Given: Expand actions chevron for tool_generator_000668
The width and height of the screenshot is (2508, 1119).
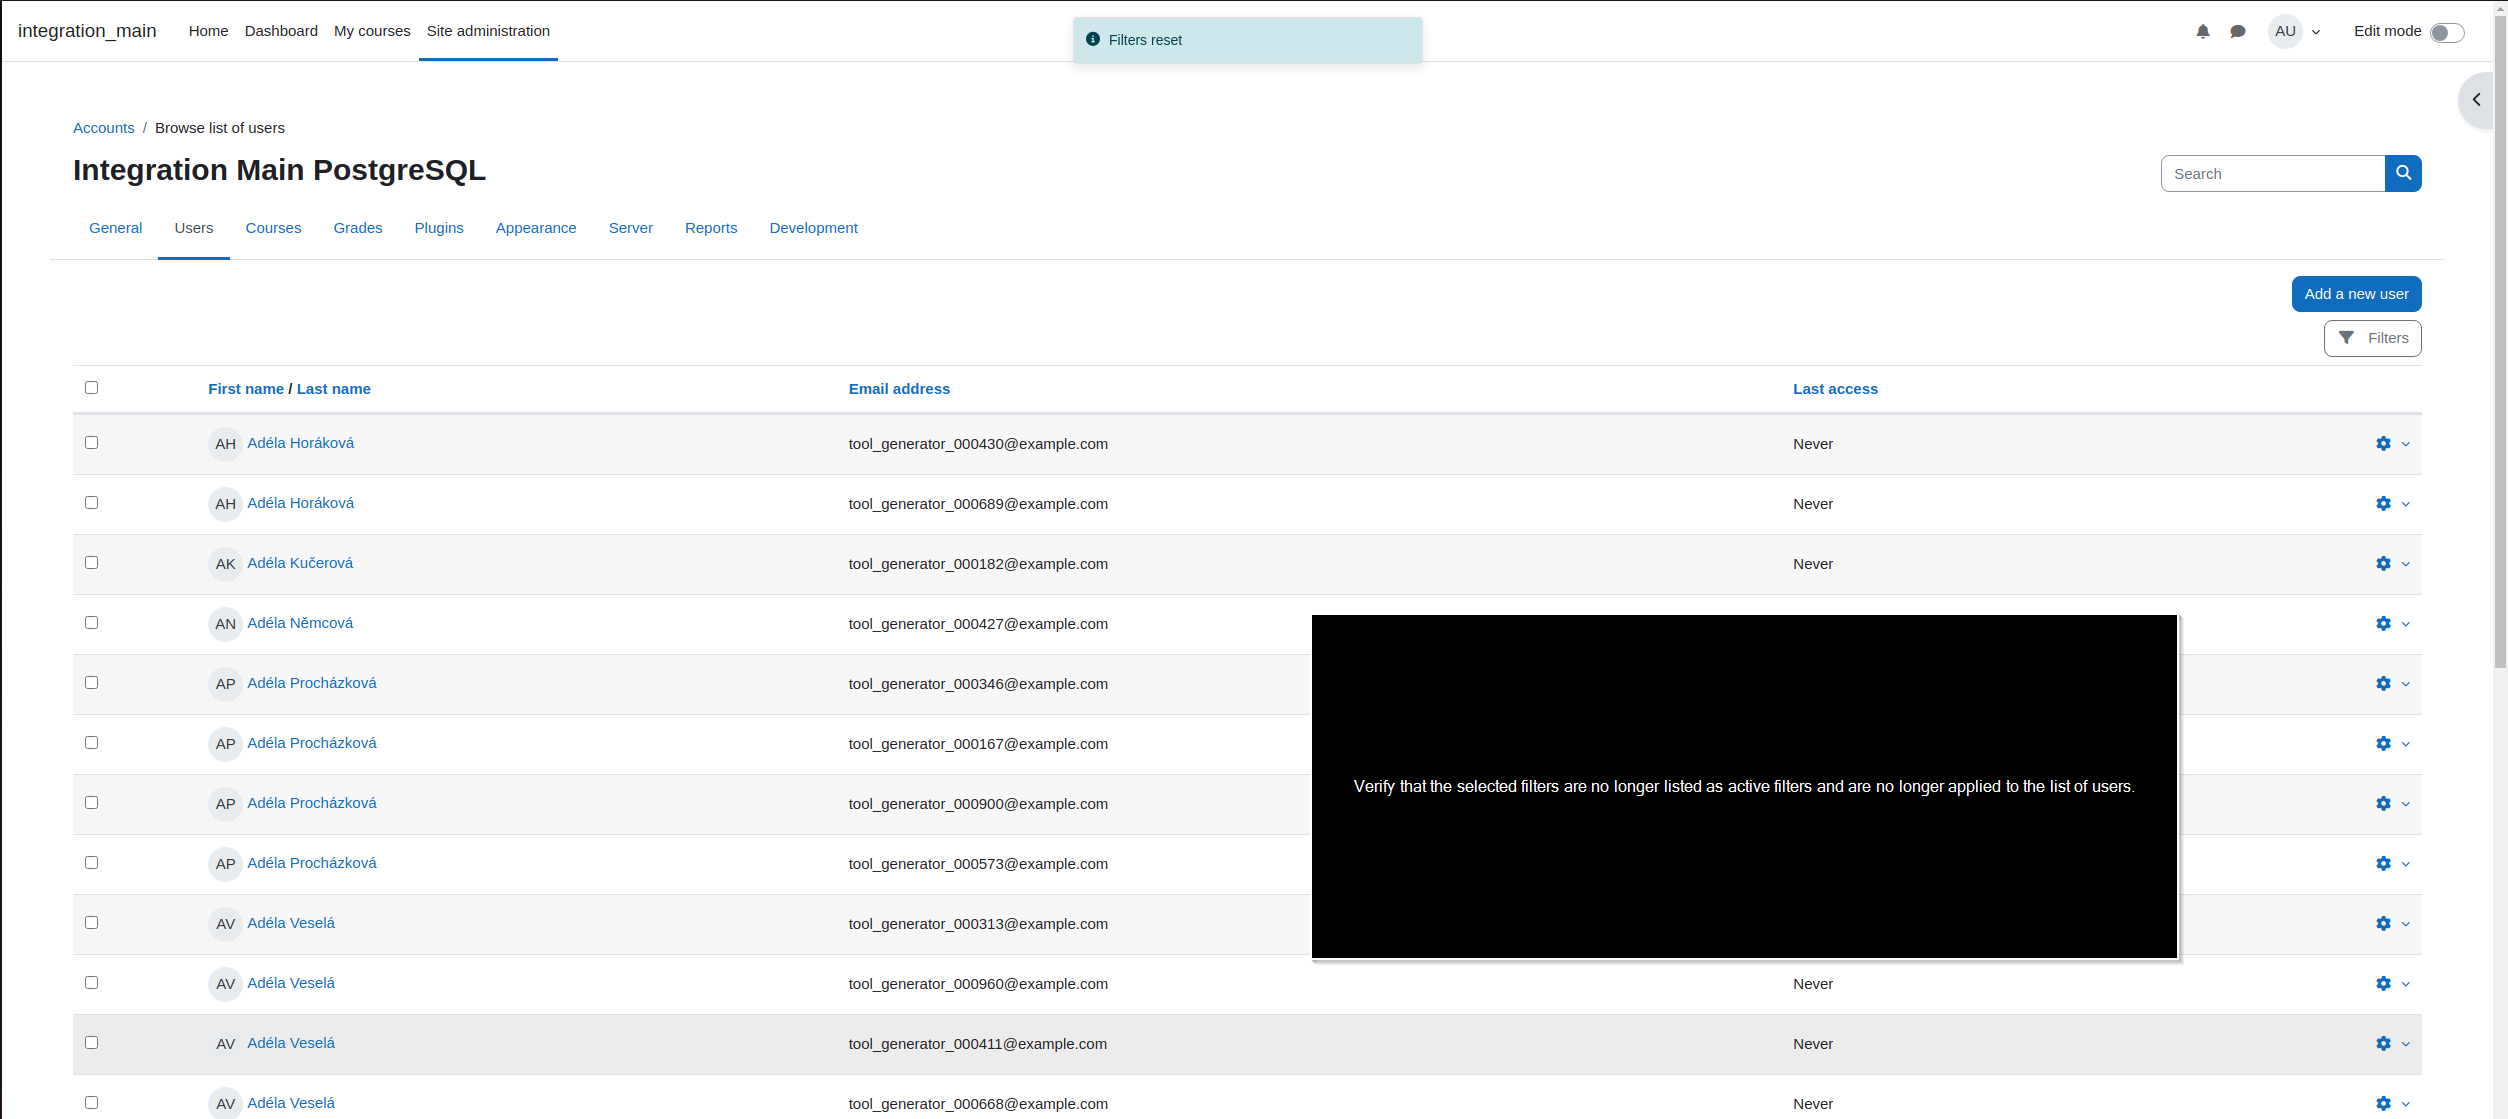Looking at the screenshot, I should pyautogui.click(x=2406, y=1104).
